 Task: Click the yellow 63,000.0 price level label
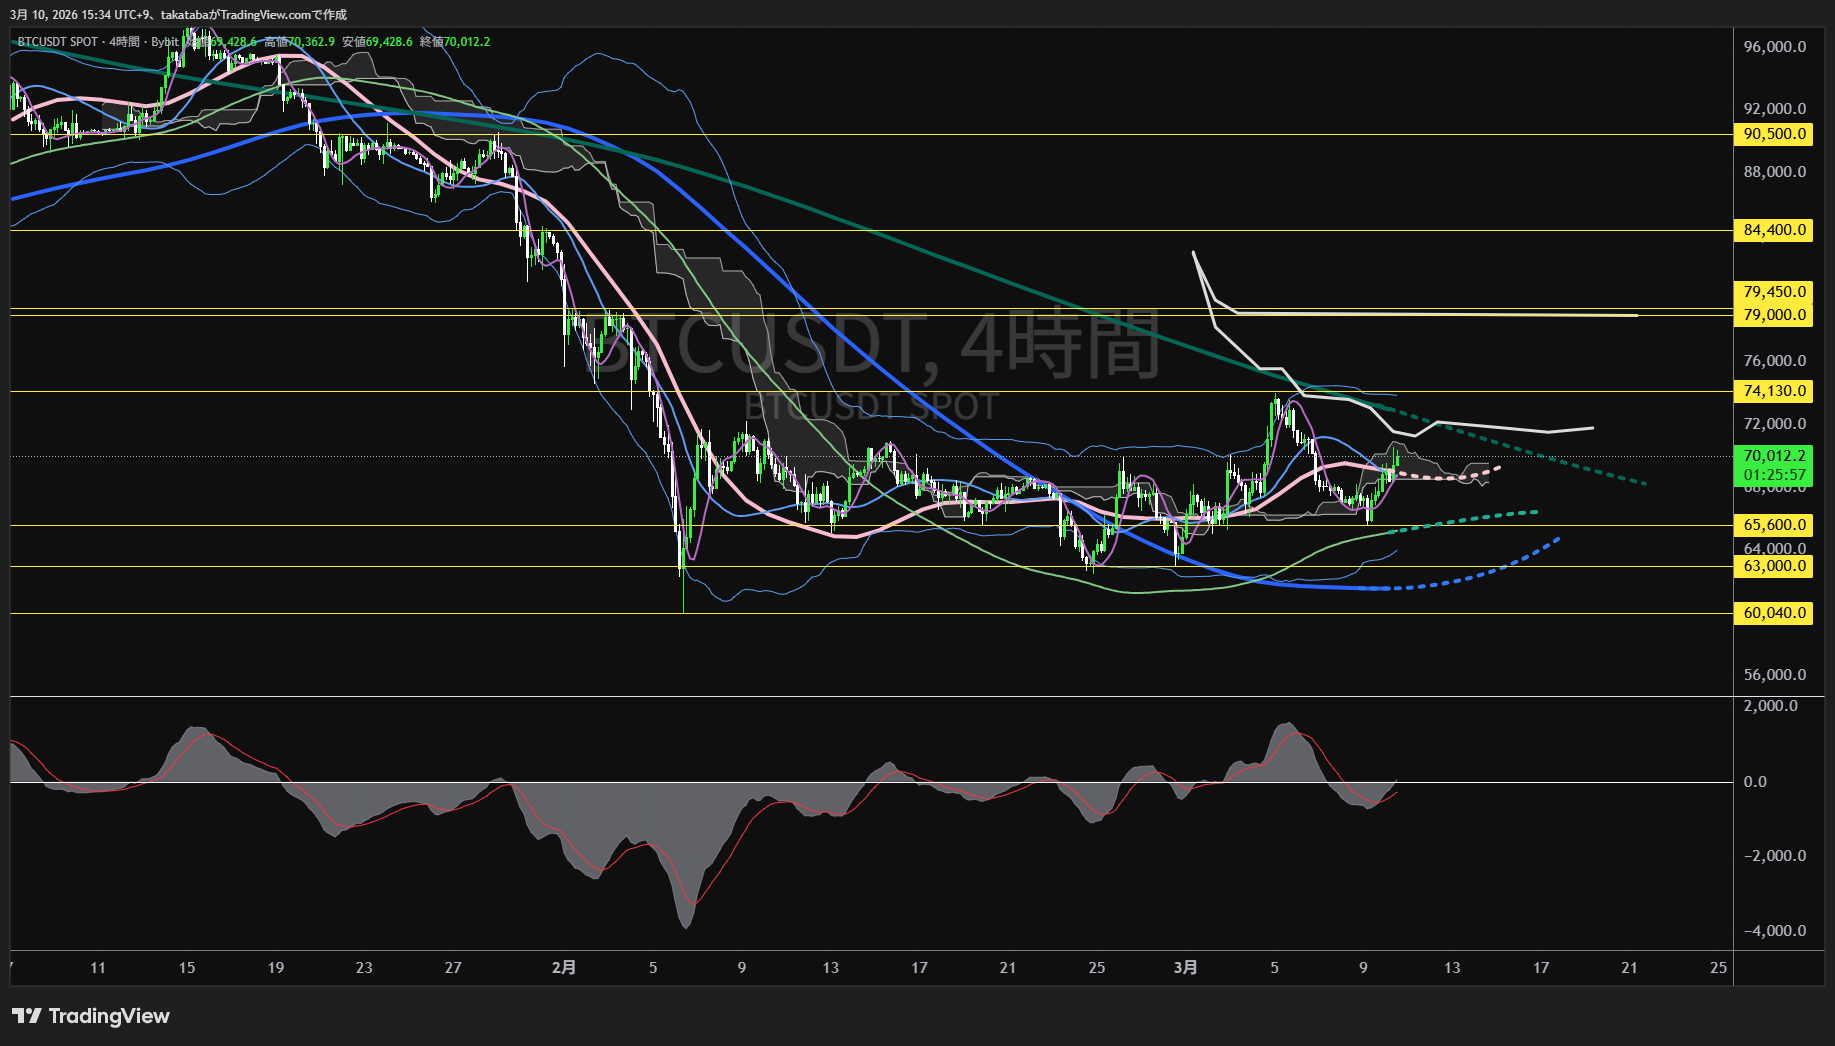click(x=1773, y=565)
